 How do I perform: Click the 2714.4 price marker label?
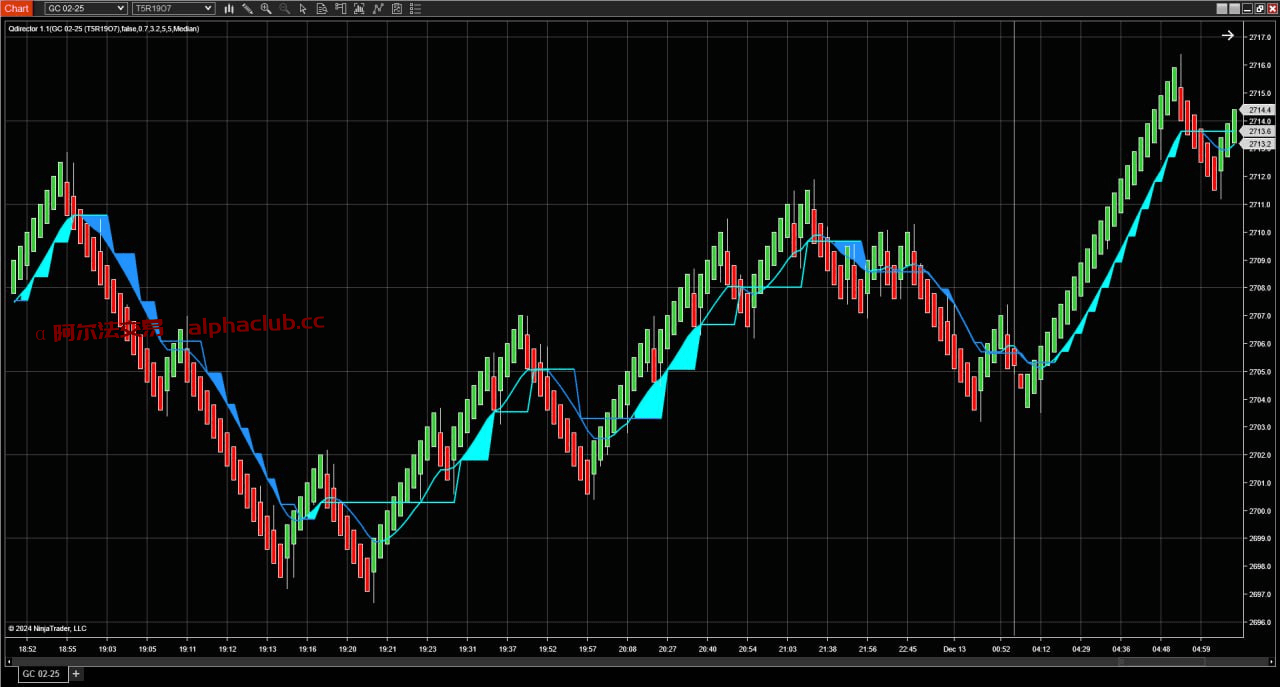click(x=1259, y=110)
